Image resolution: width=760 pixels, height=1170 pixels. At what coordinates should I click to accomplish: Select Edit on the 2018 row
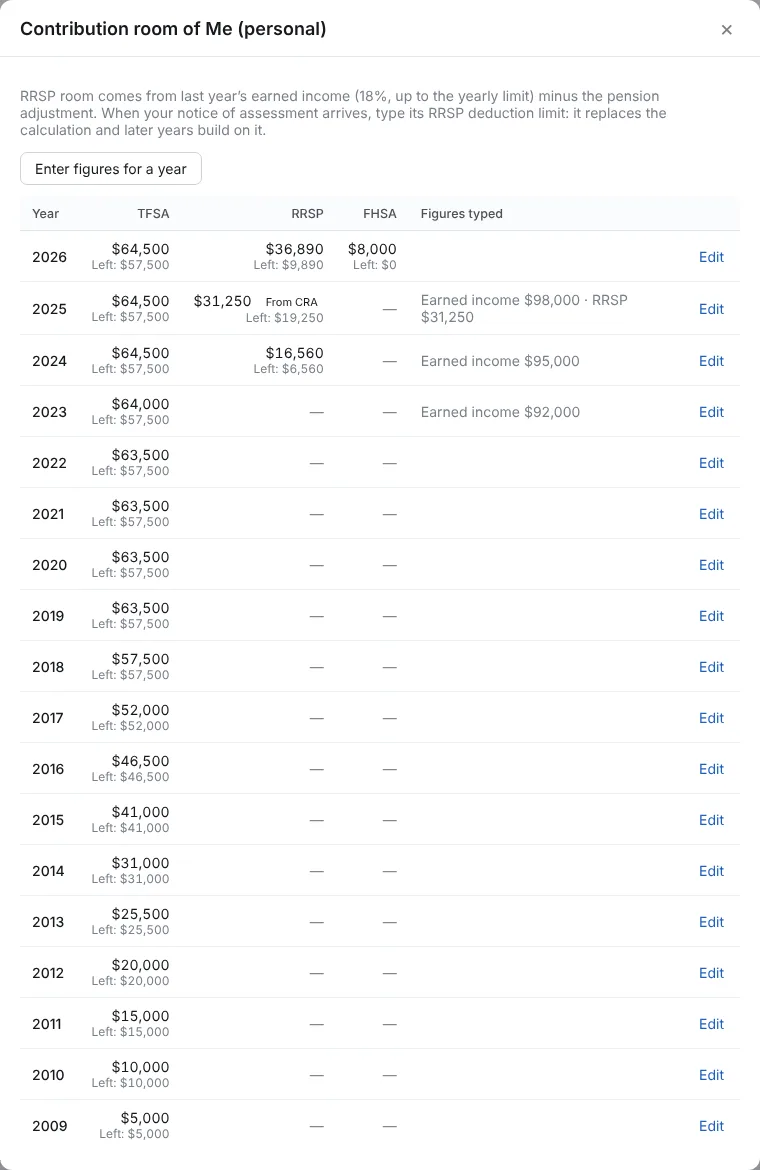tap(711, 667)
